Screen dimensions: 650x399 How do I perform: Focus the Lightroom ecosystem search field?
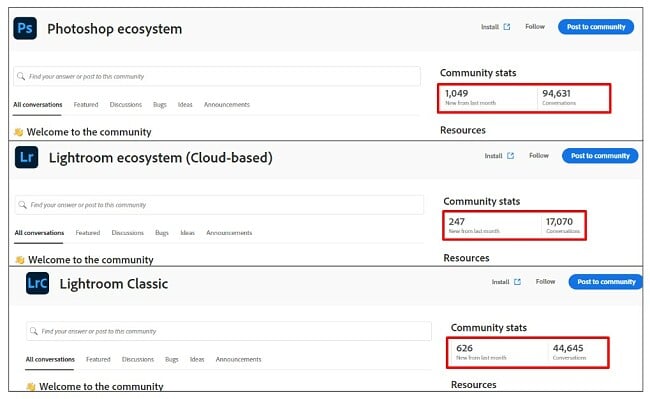tap(219, 205)
